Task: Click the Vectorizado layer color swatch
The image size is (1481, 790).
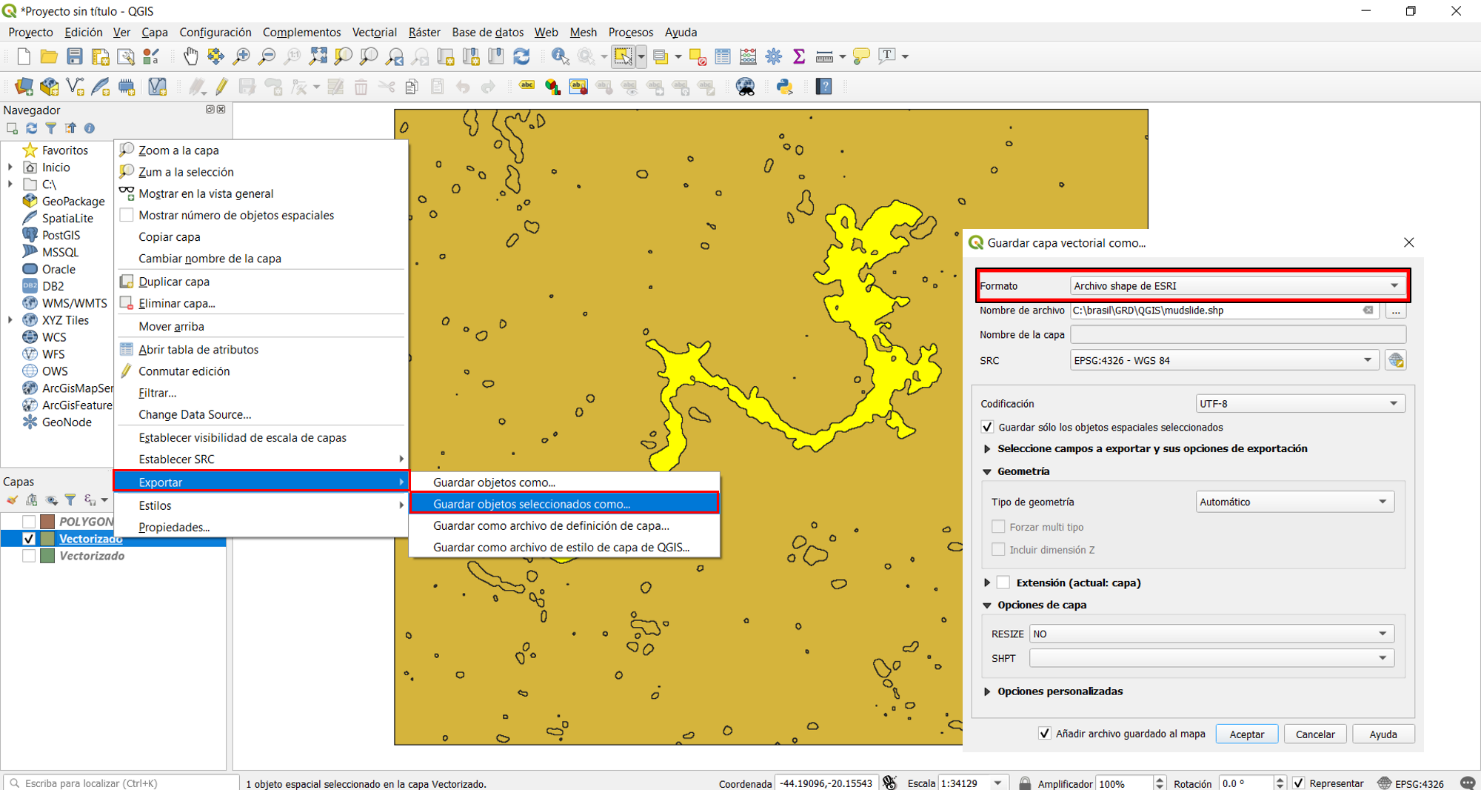Action: pyautogui.click(x=47, y=538)
